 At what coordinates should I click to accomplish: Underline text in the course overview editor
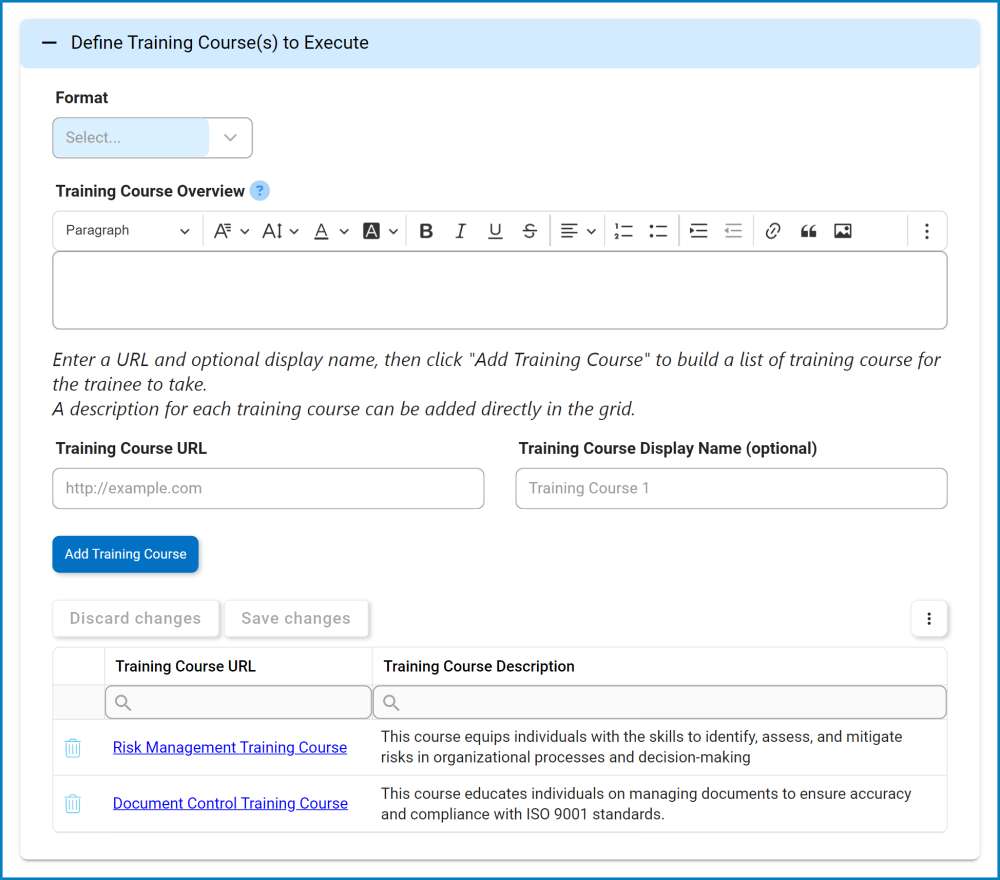click(x=495, y=230)
